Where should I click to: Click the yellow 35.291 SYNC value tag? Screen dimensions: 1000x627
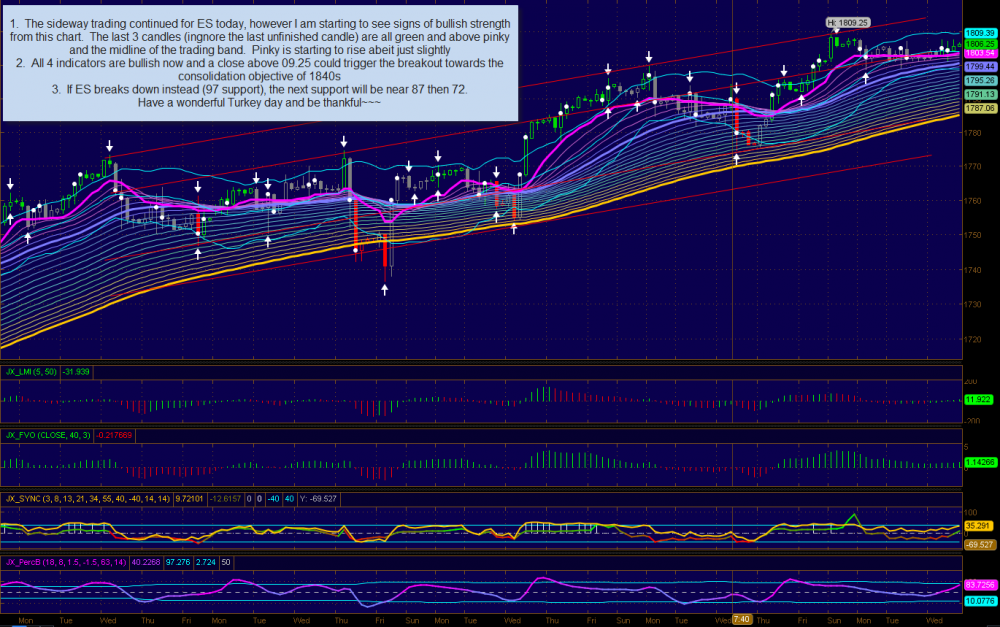[979, 524]
